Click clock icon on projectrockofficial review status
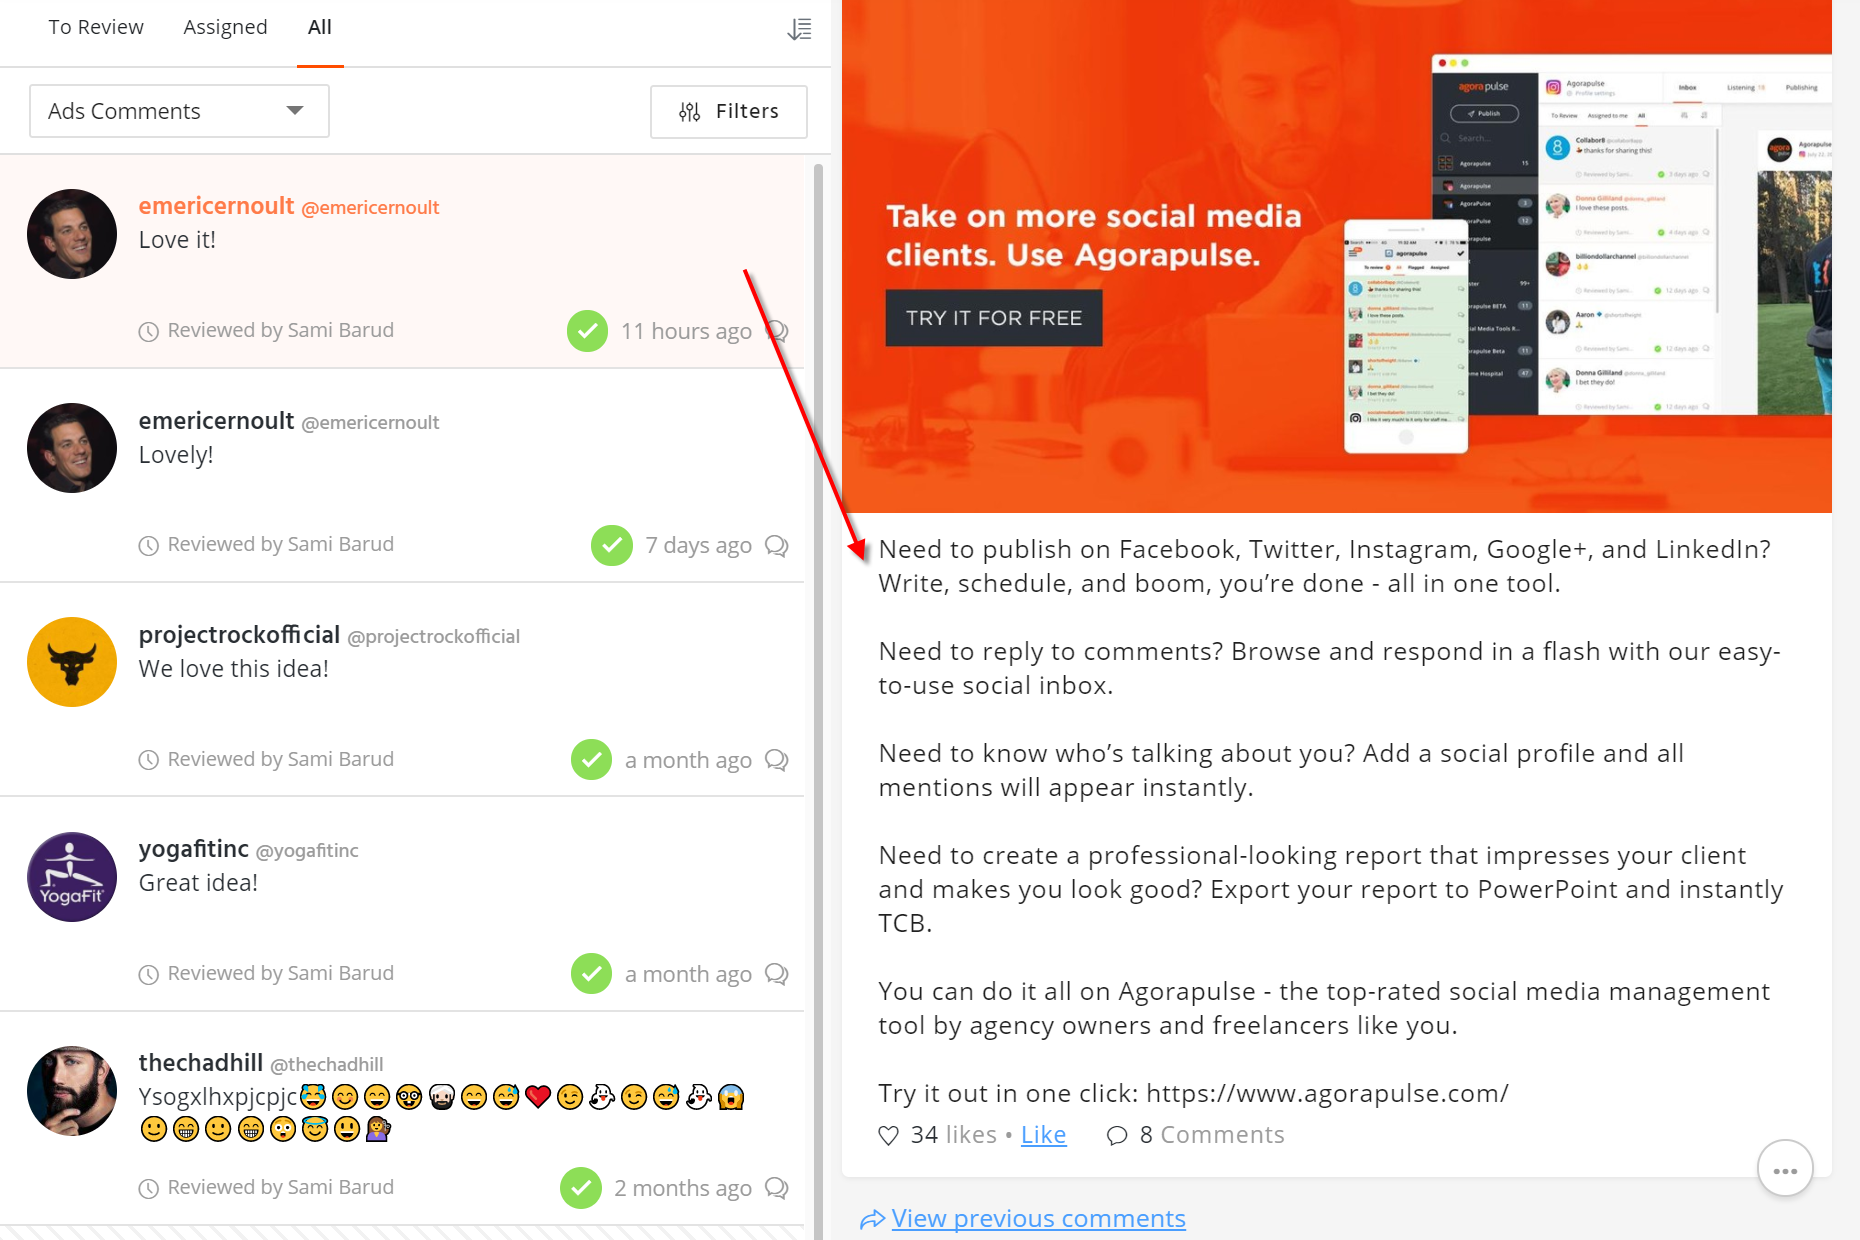This screenshot has height=1240, width=1860. click(148, 760)
